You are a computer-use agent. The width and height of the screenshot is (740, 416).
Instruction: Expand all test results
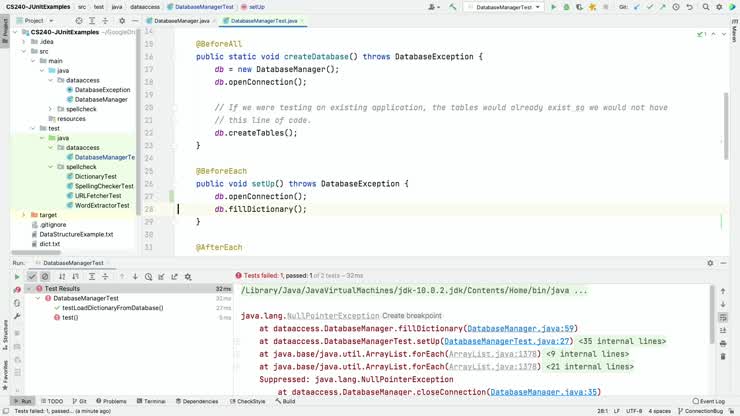click(x=92, y=277)
